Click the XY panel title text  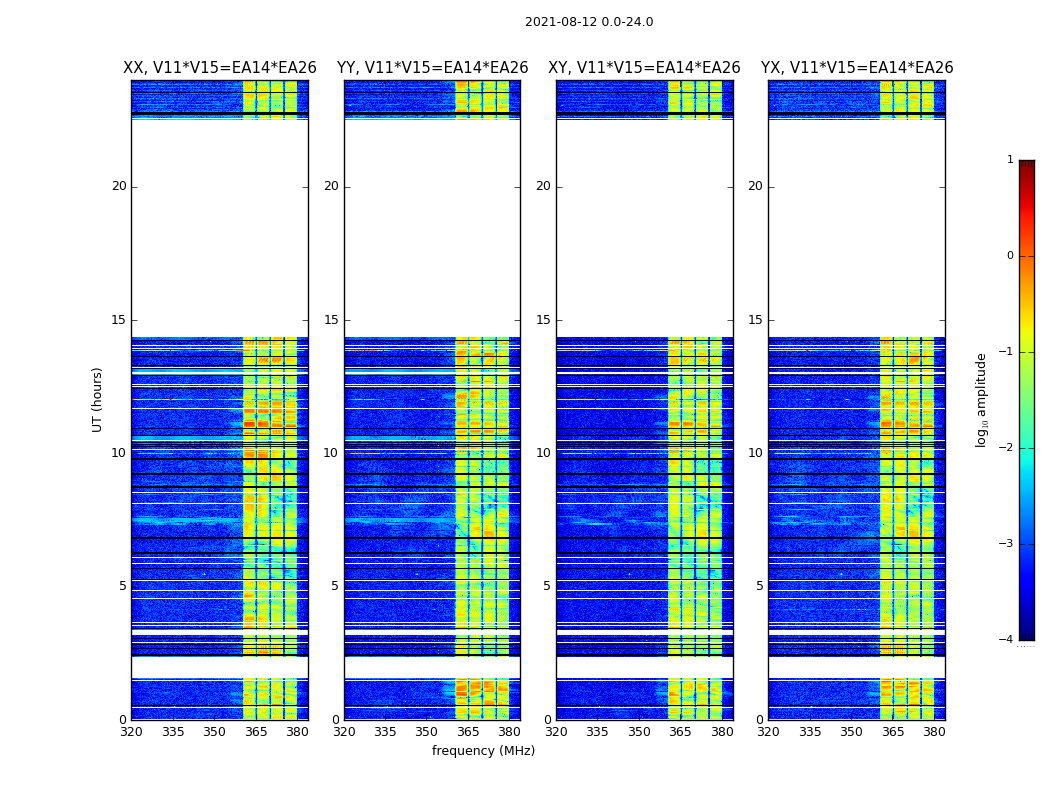click(644, 68)
